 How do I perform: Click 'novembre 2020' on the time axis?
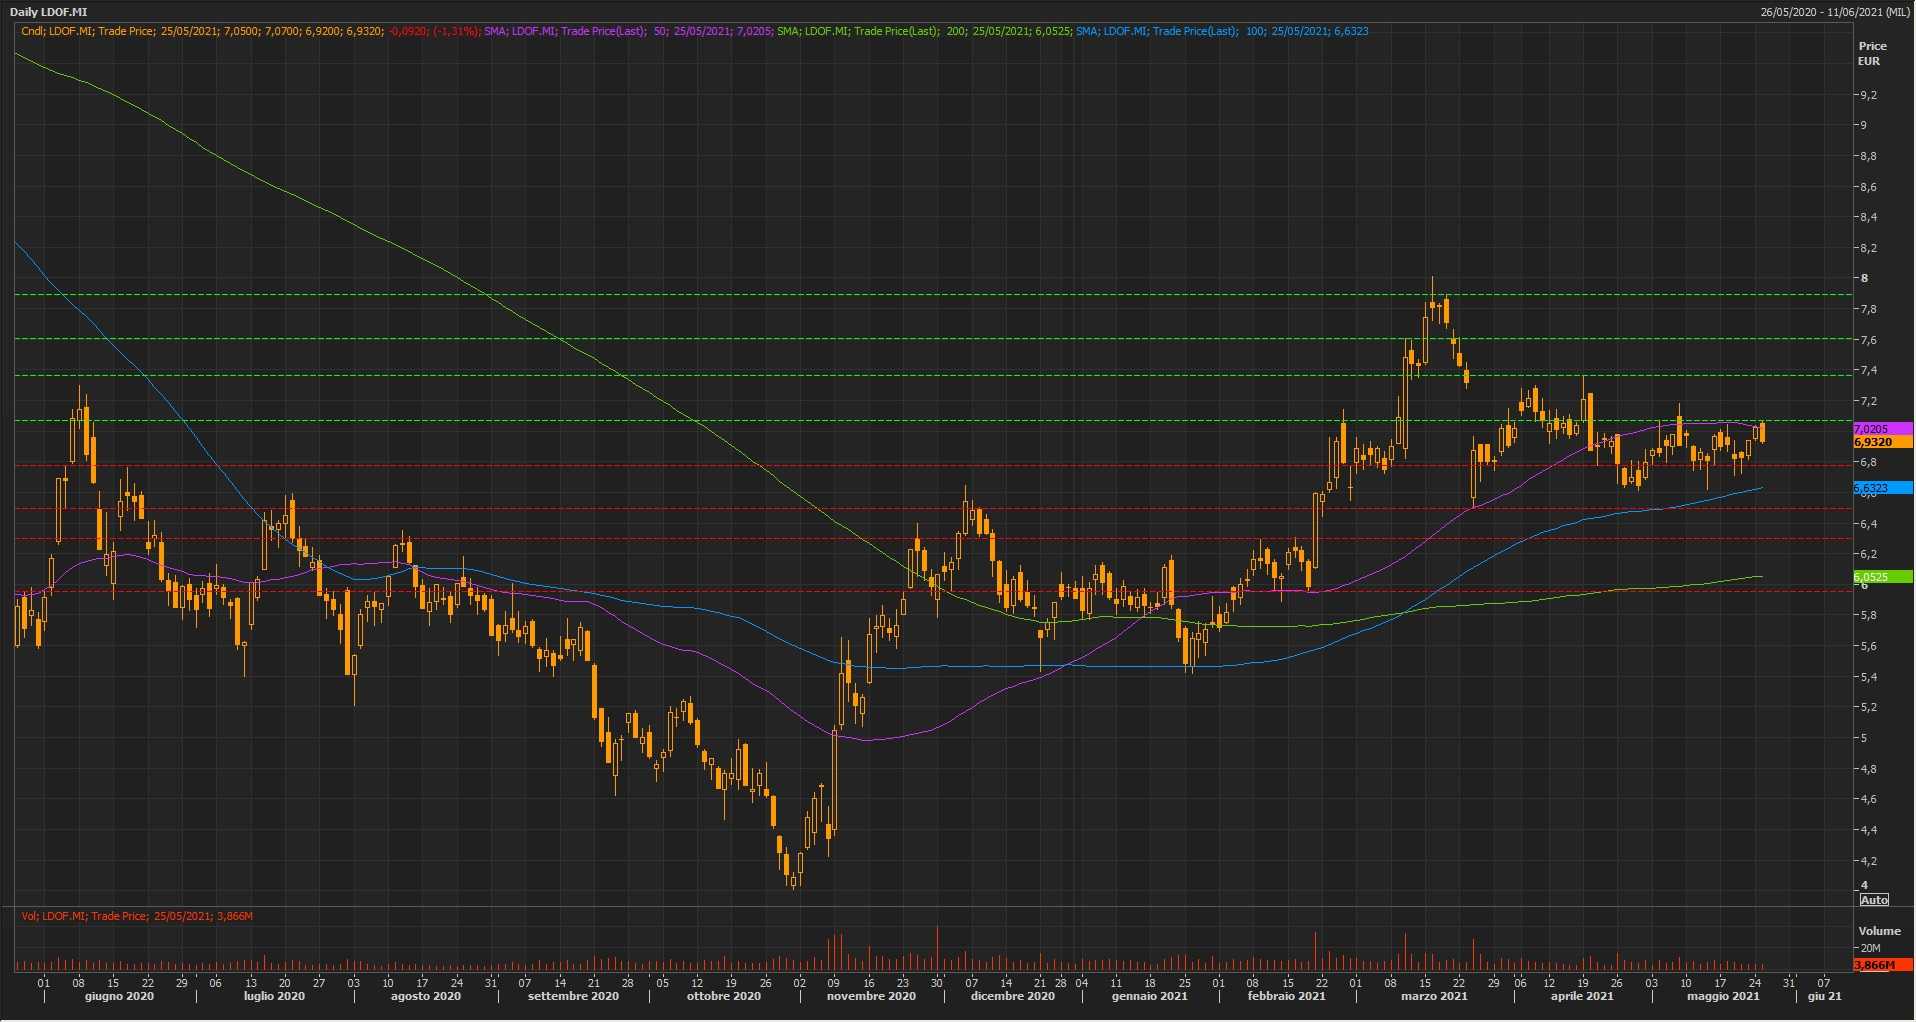click(871, 996)
